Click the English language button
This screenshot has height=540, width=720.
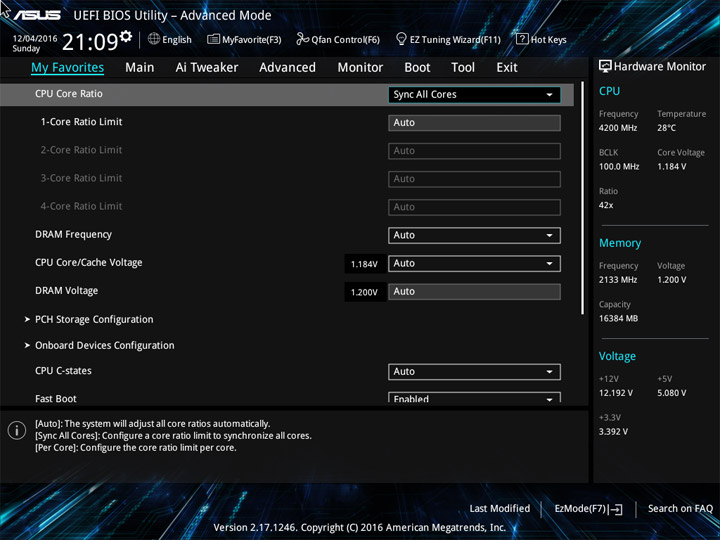[177, 39]
